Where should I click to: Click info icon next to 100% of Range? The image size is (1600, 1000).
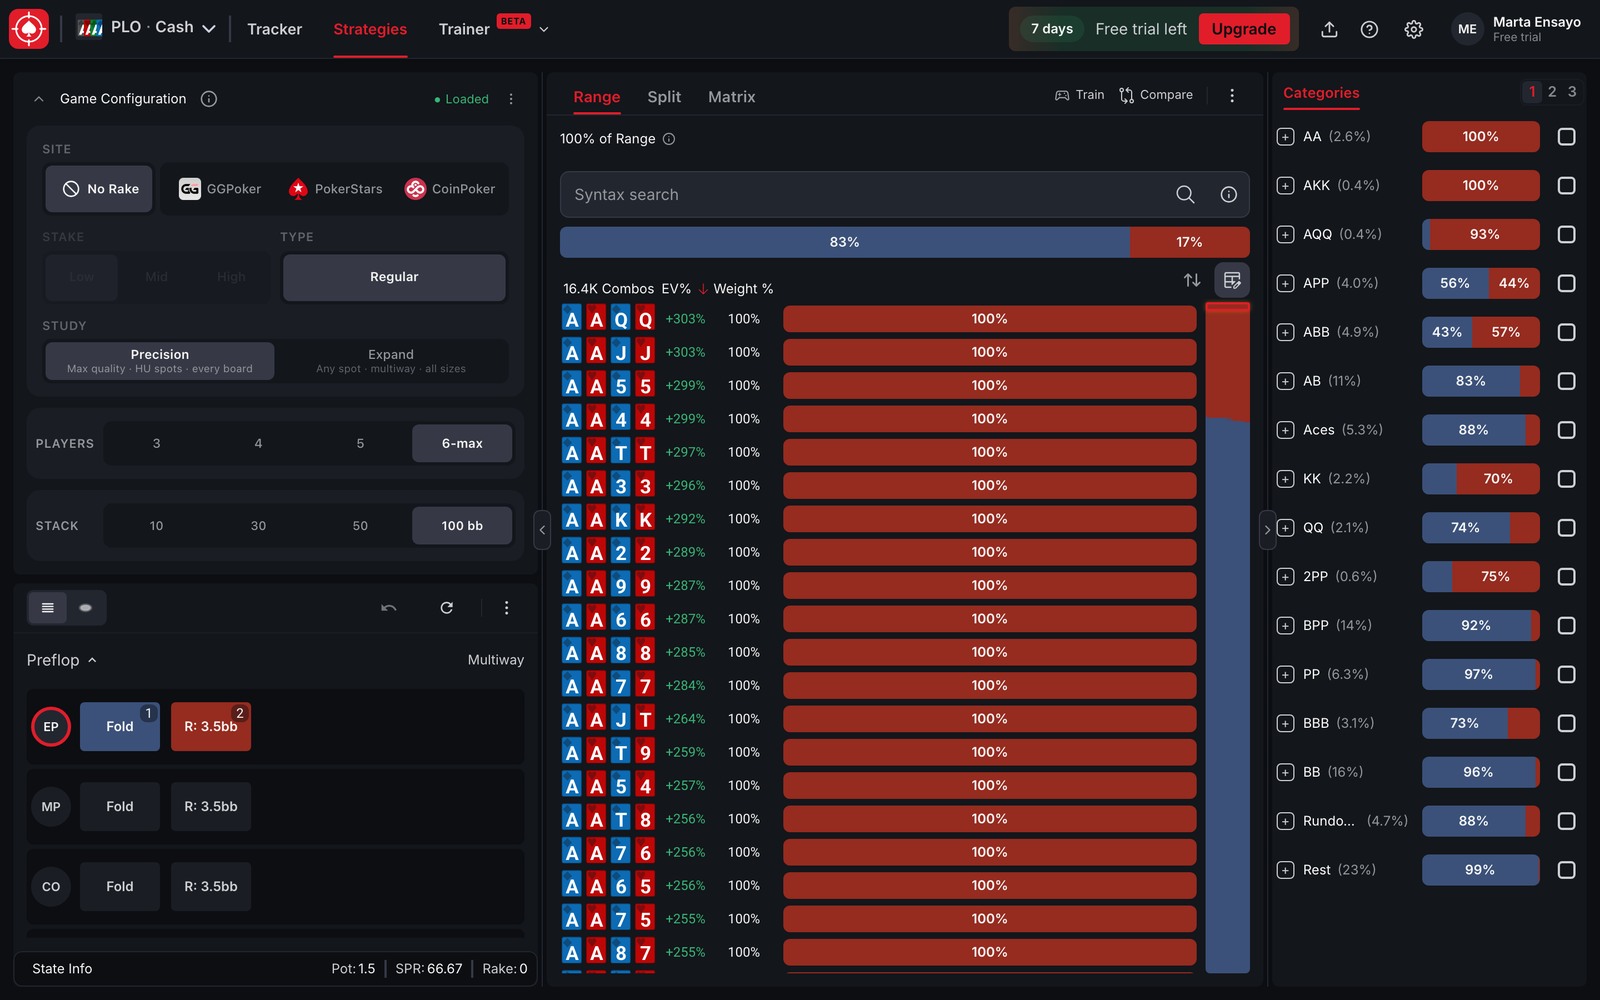tap(669, 139)
